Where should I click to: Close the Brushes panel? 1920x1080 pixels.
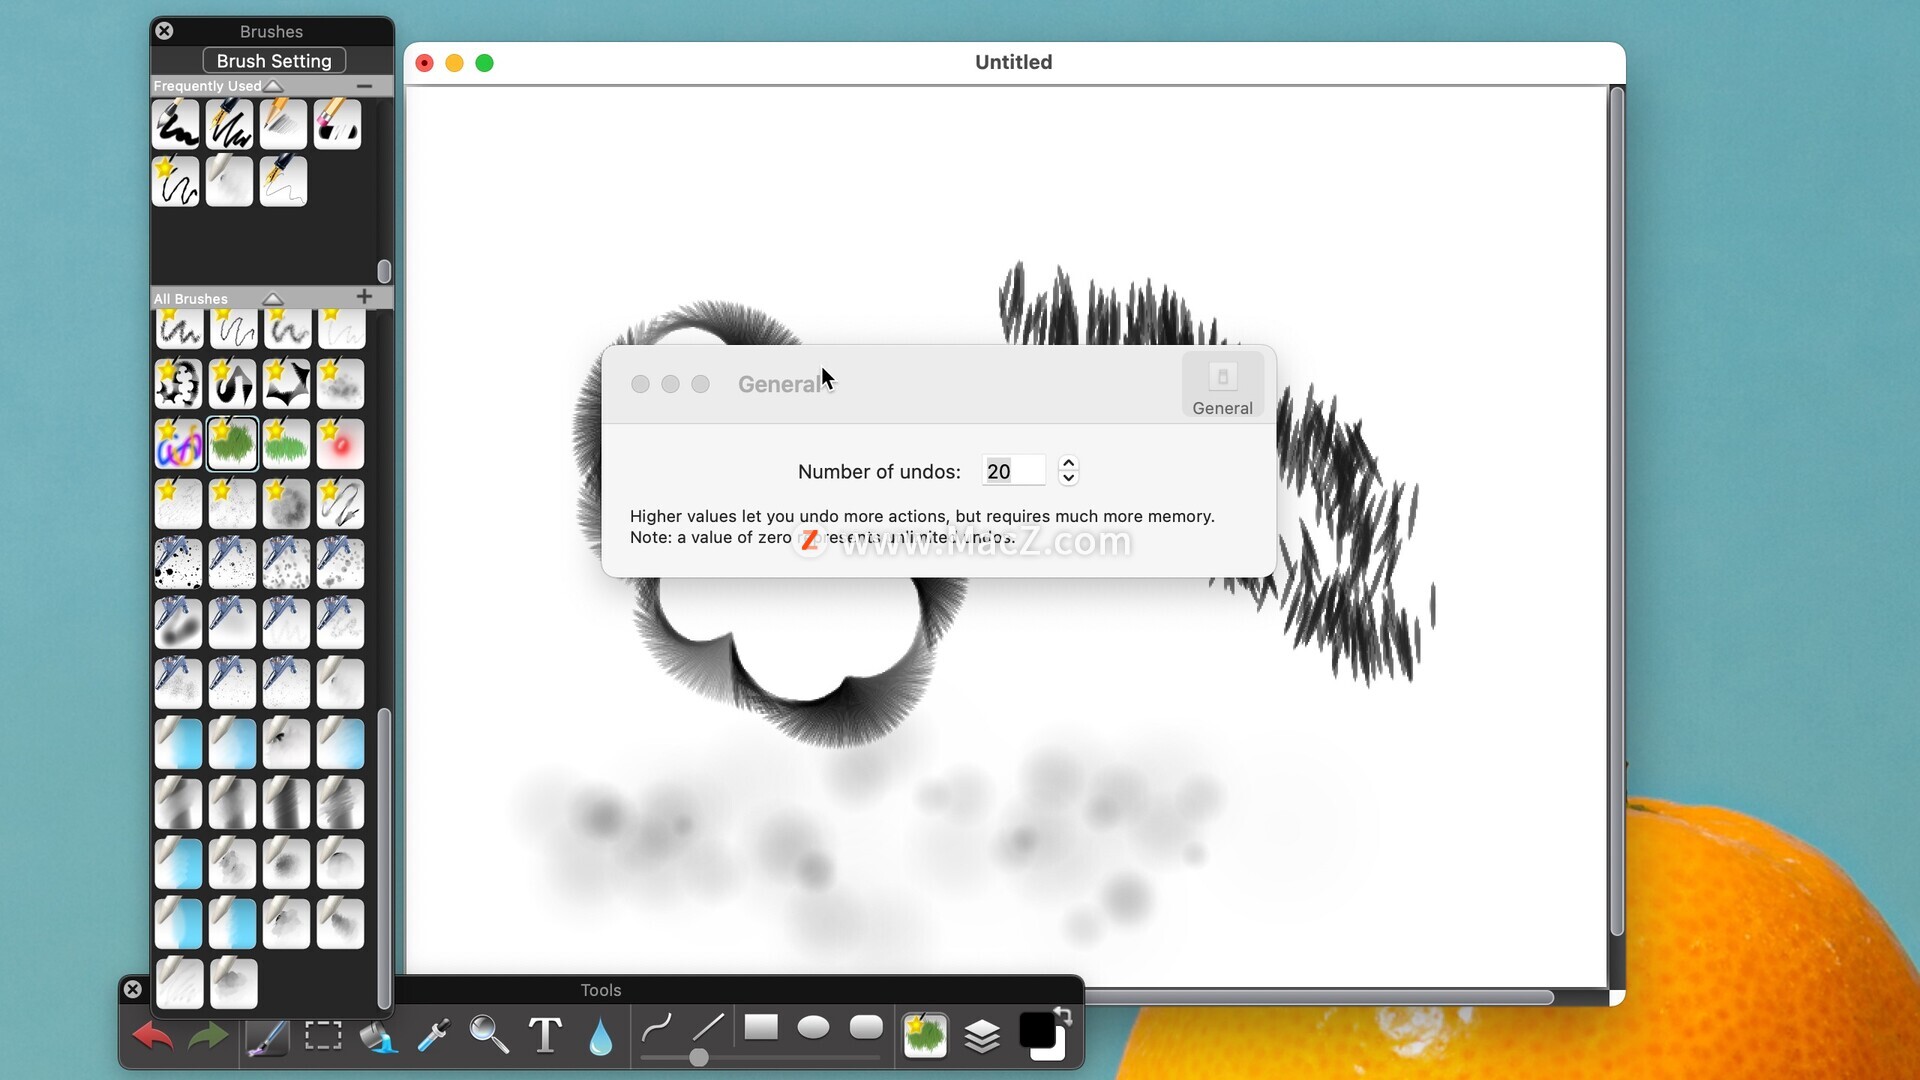(165, 31)
